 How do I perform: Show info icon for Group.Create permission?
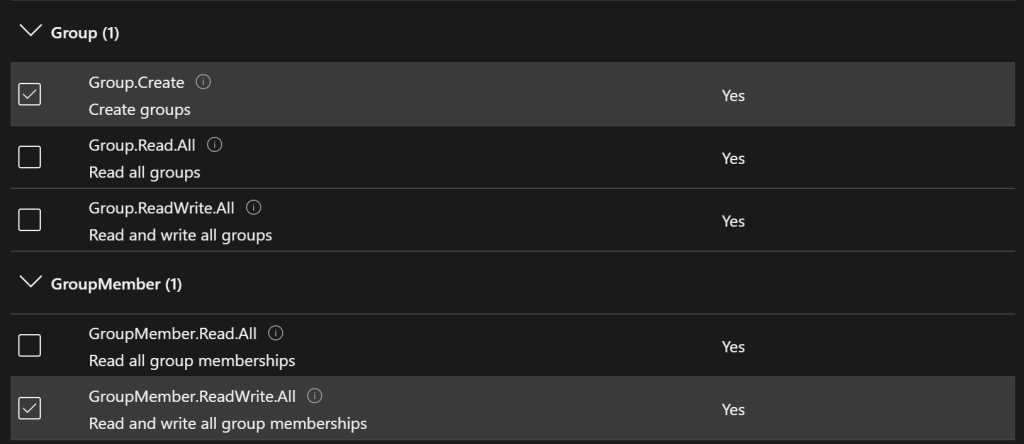click(x=204, y=82)
